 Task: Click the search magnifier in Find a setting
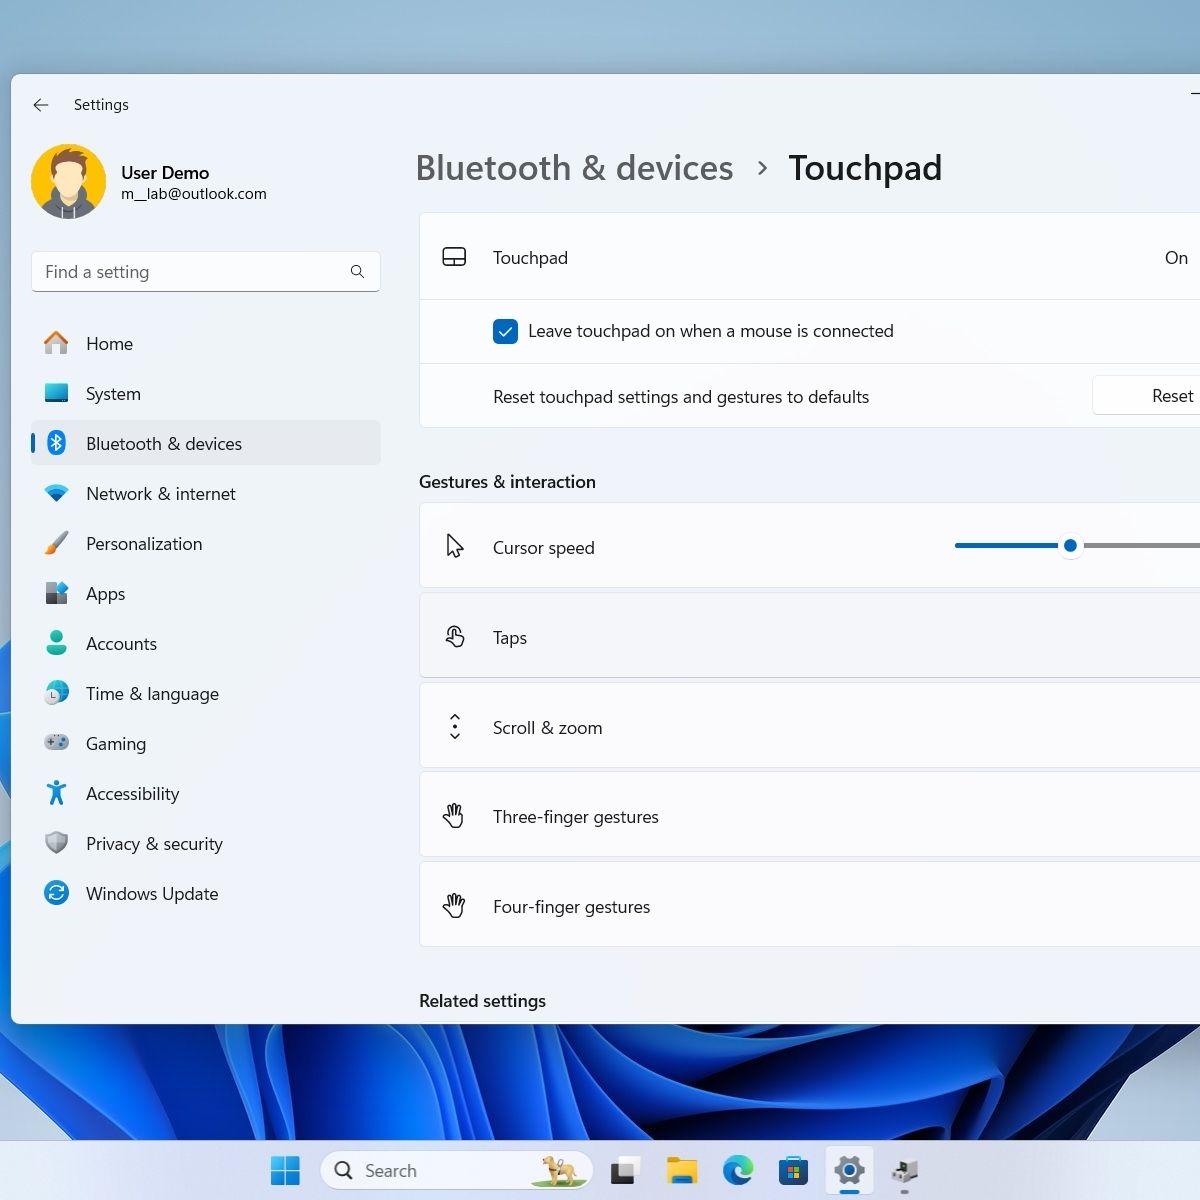point(357,272)
